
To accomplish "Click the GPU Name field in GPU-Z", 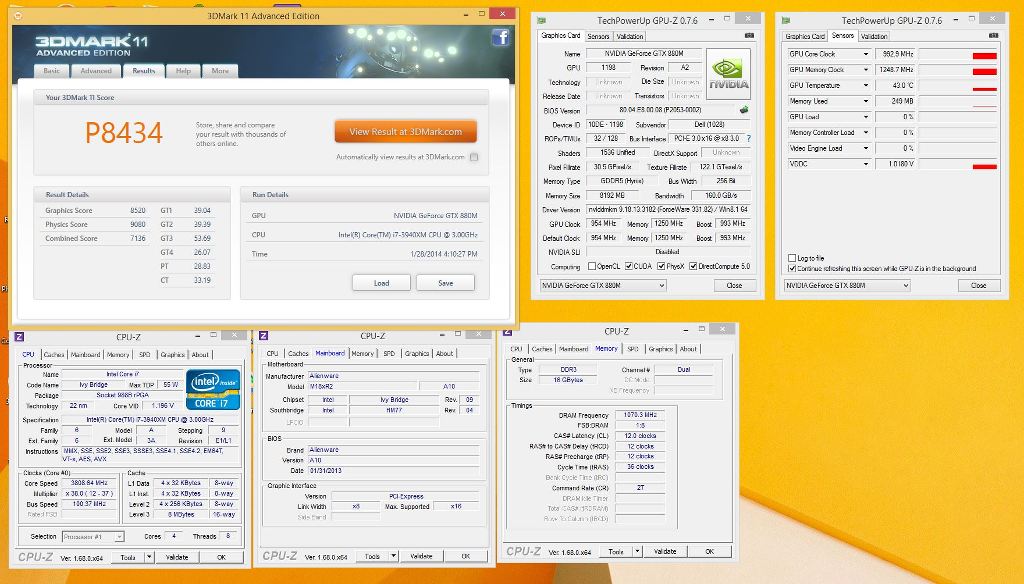I will [x=643, y=54].
